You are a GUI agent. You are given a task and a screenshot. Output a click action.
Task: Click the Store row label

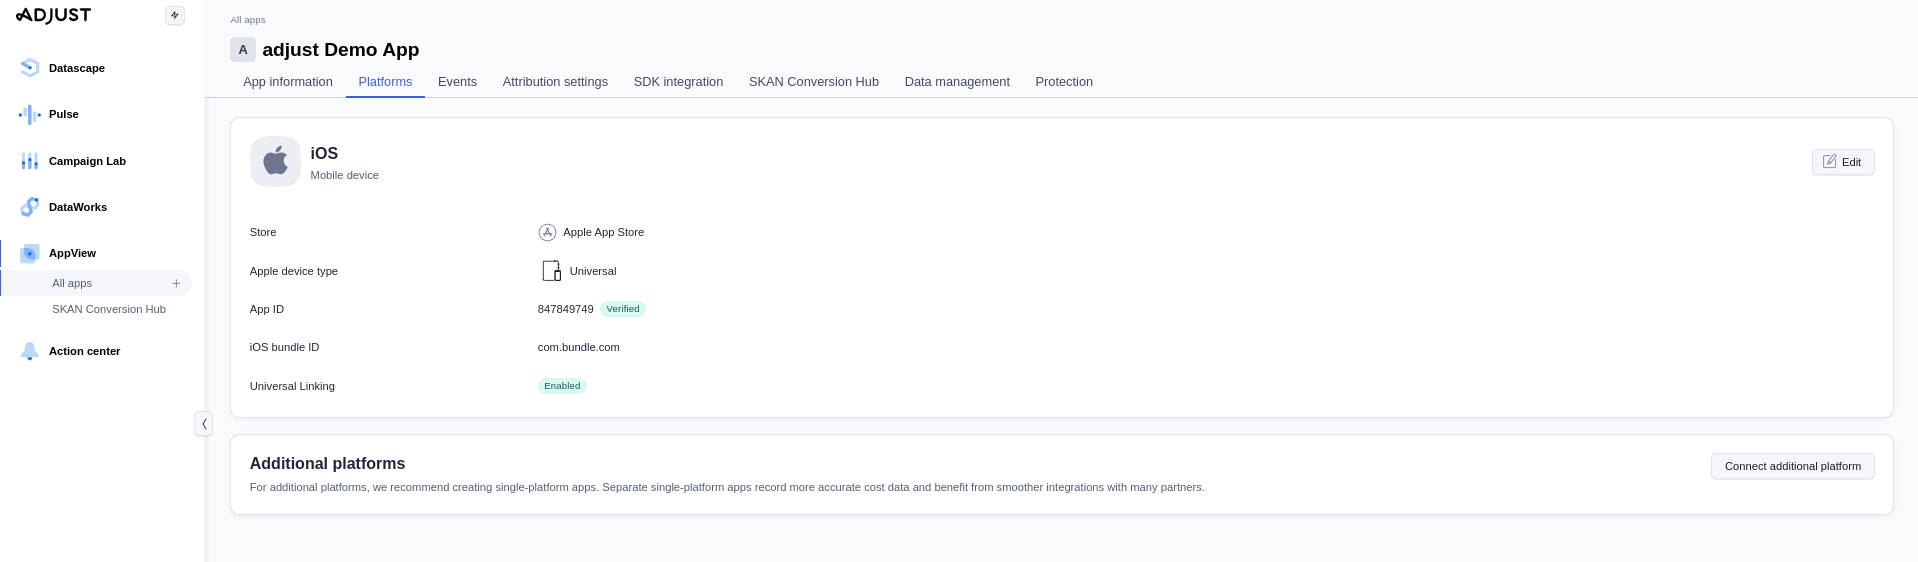tap(263, 232)
